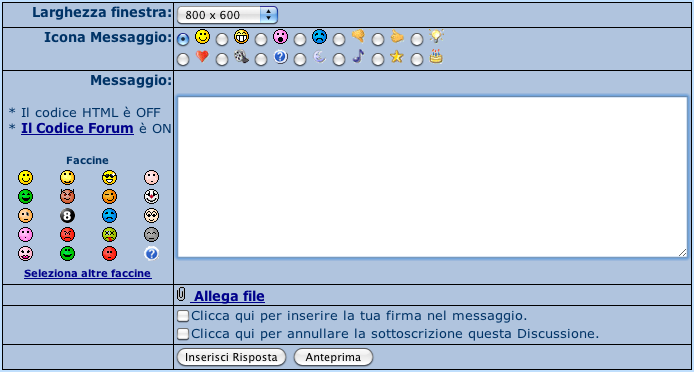The height and width of the screenshot is (372, 694).
Task: Click the light bulb message icon image
Action: point(436,37)
